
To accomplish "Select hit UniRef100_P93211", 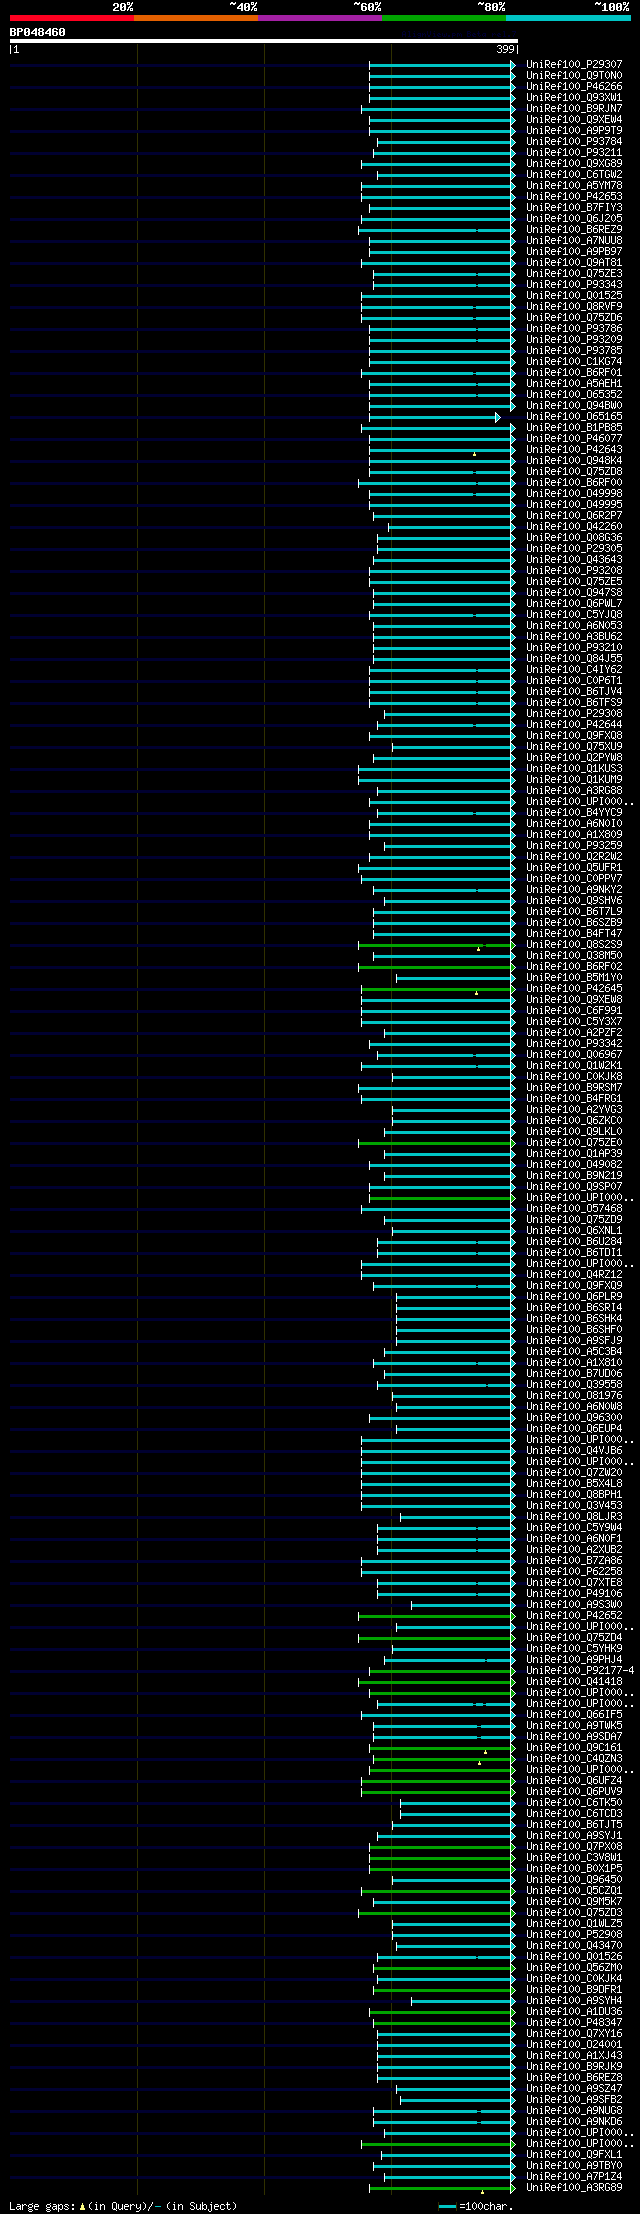I will coord(574,152).
